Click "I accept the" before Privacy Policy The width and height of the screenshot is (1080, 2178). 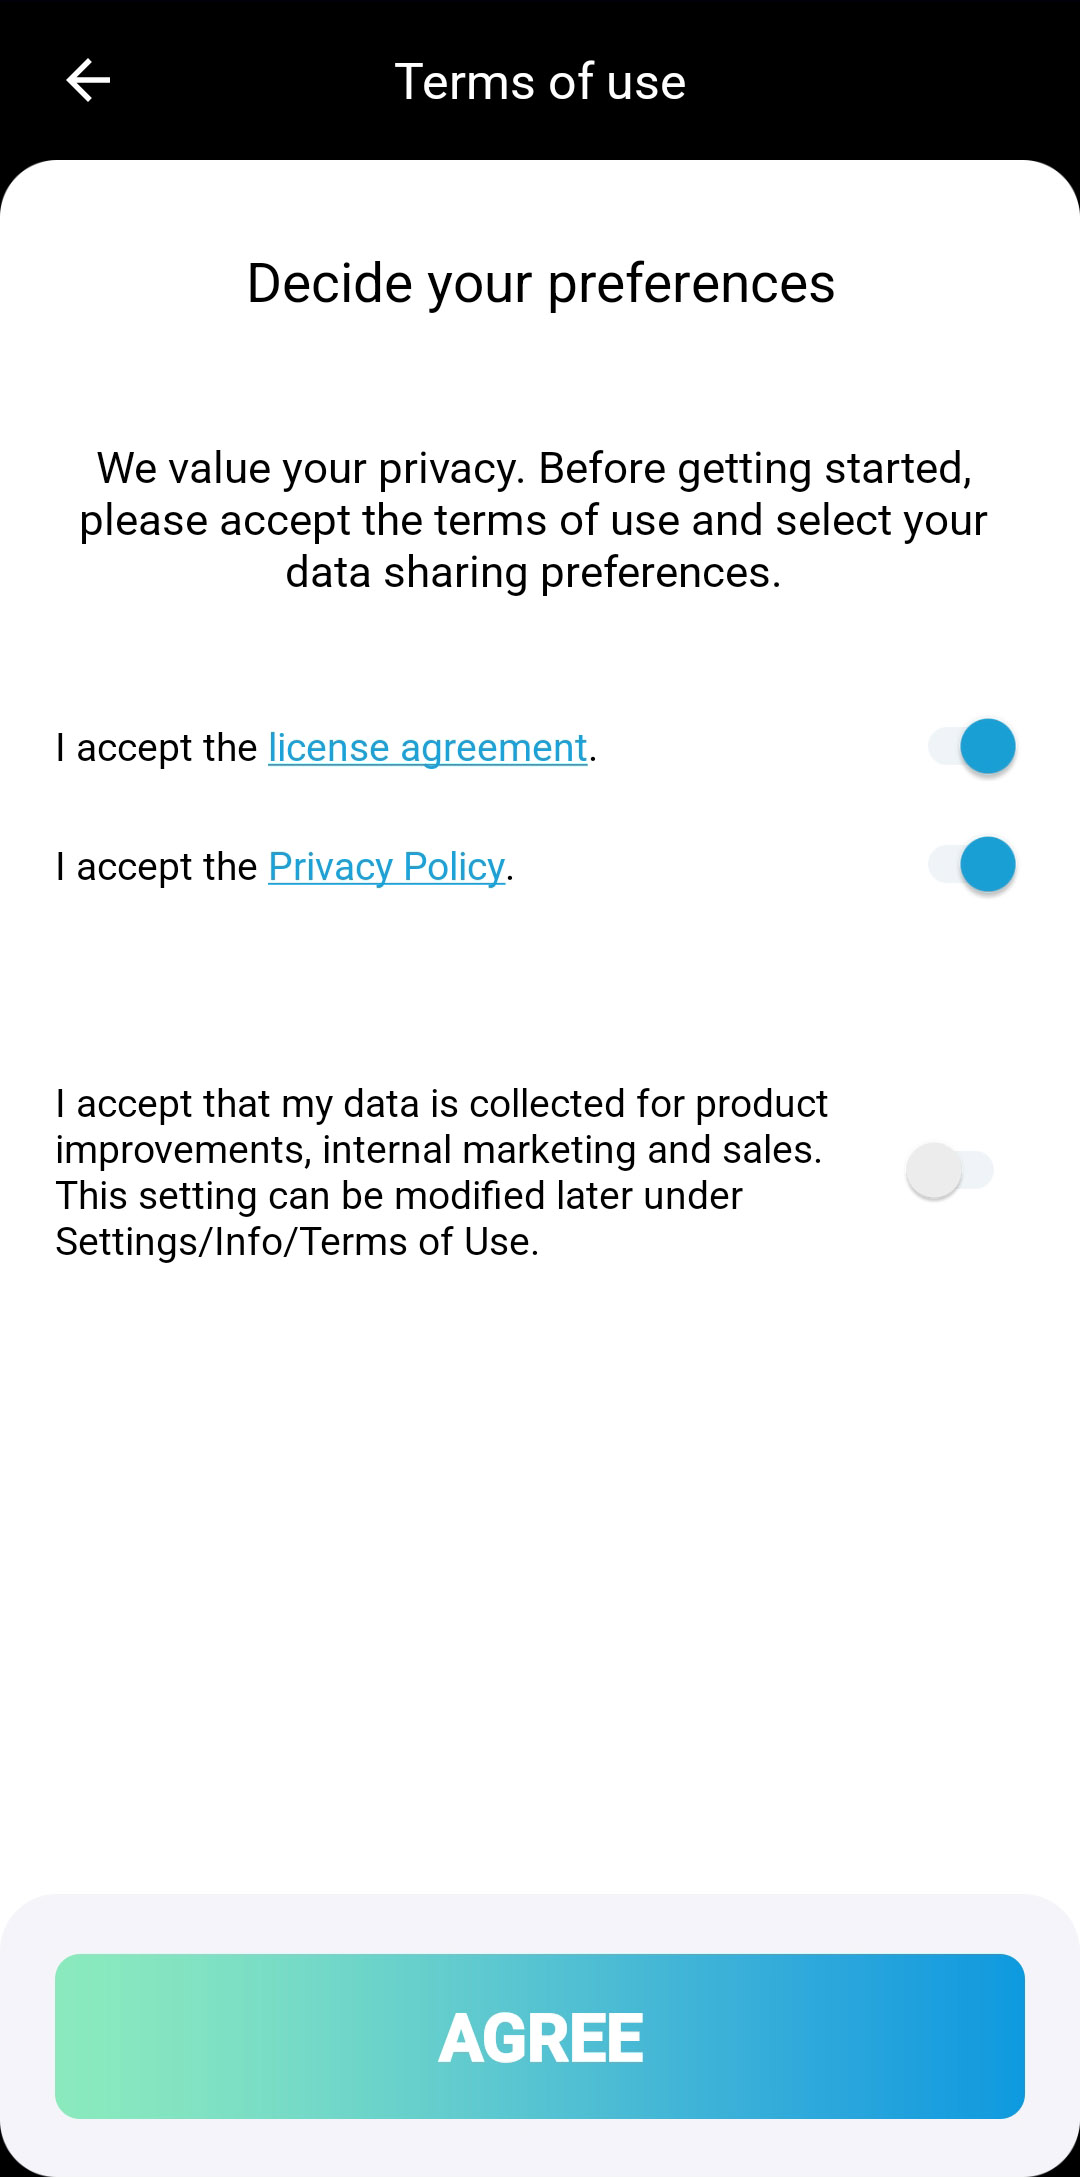click(x=157, y=866)
